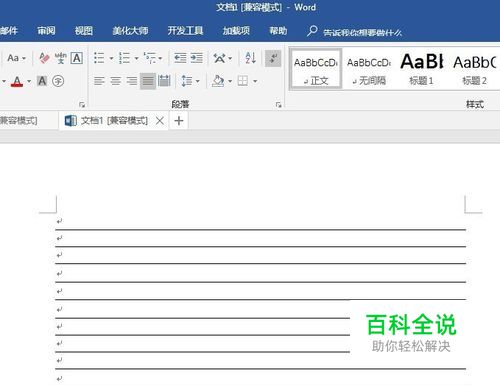Image resolution: width=500 pixels, height=385 pixels.
Task: Center the paragraph text
Action: [115, 81]
